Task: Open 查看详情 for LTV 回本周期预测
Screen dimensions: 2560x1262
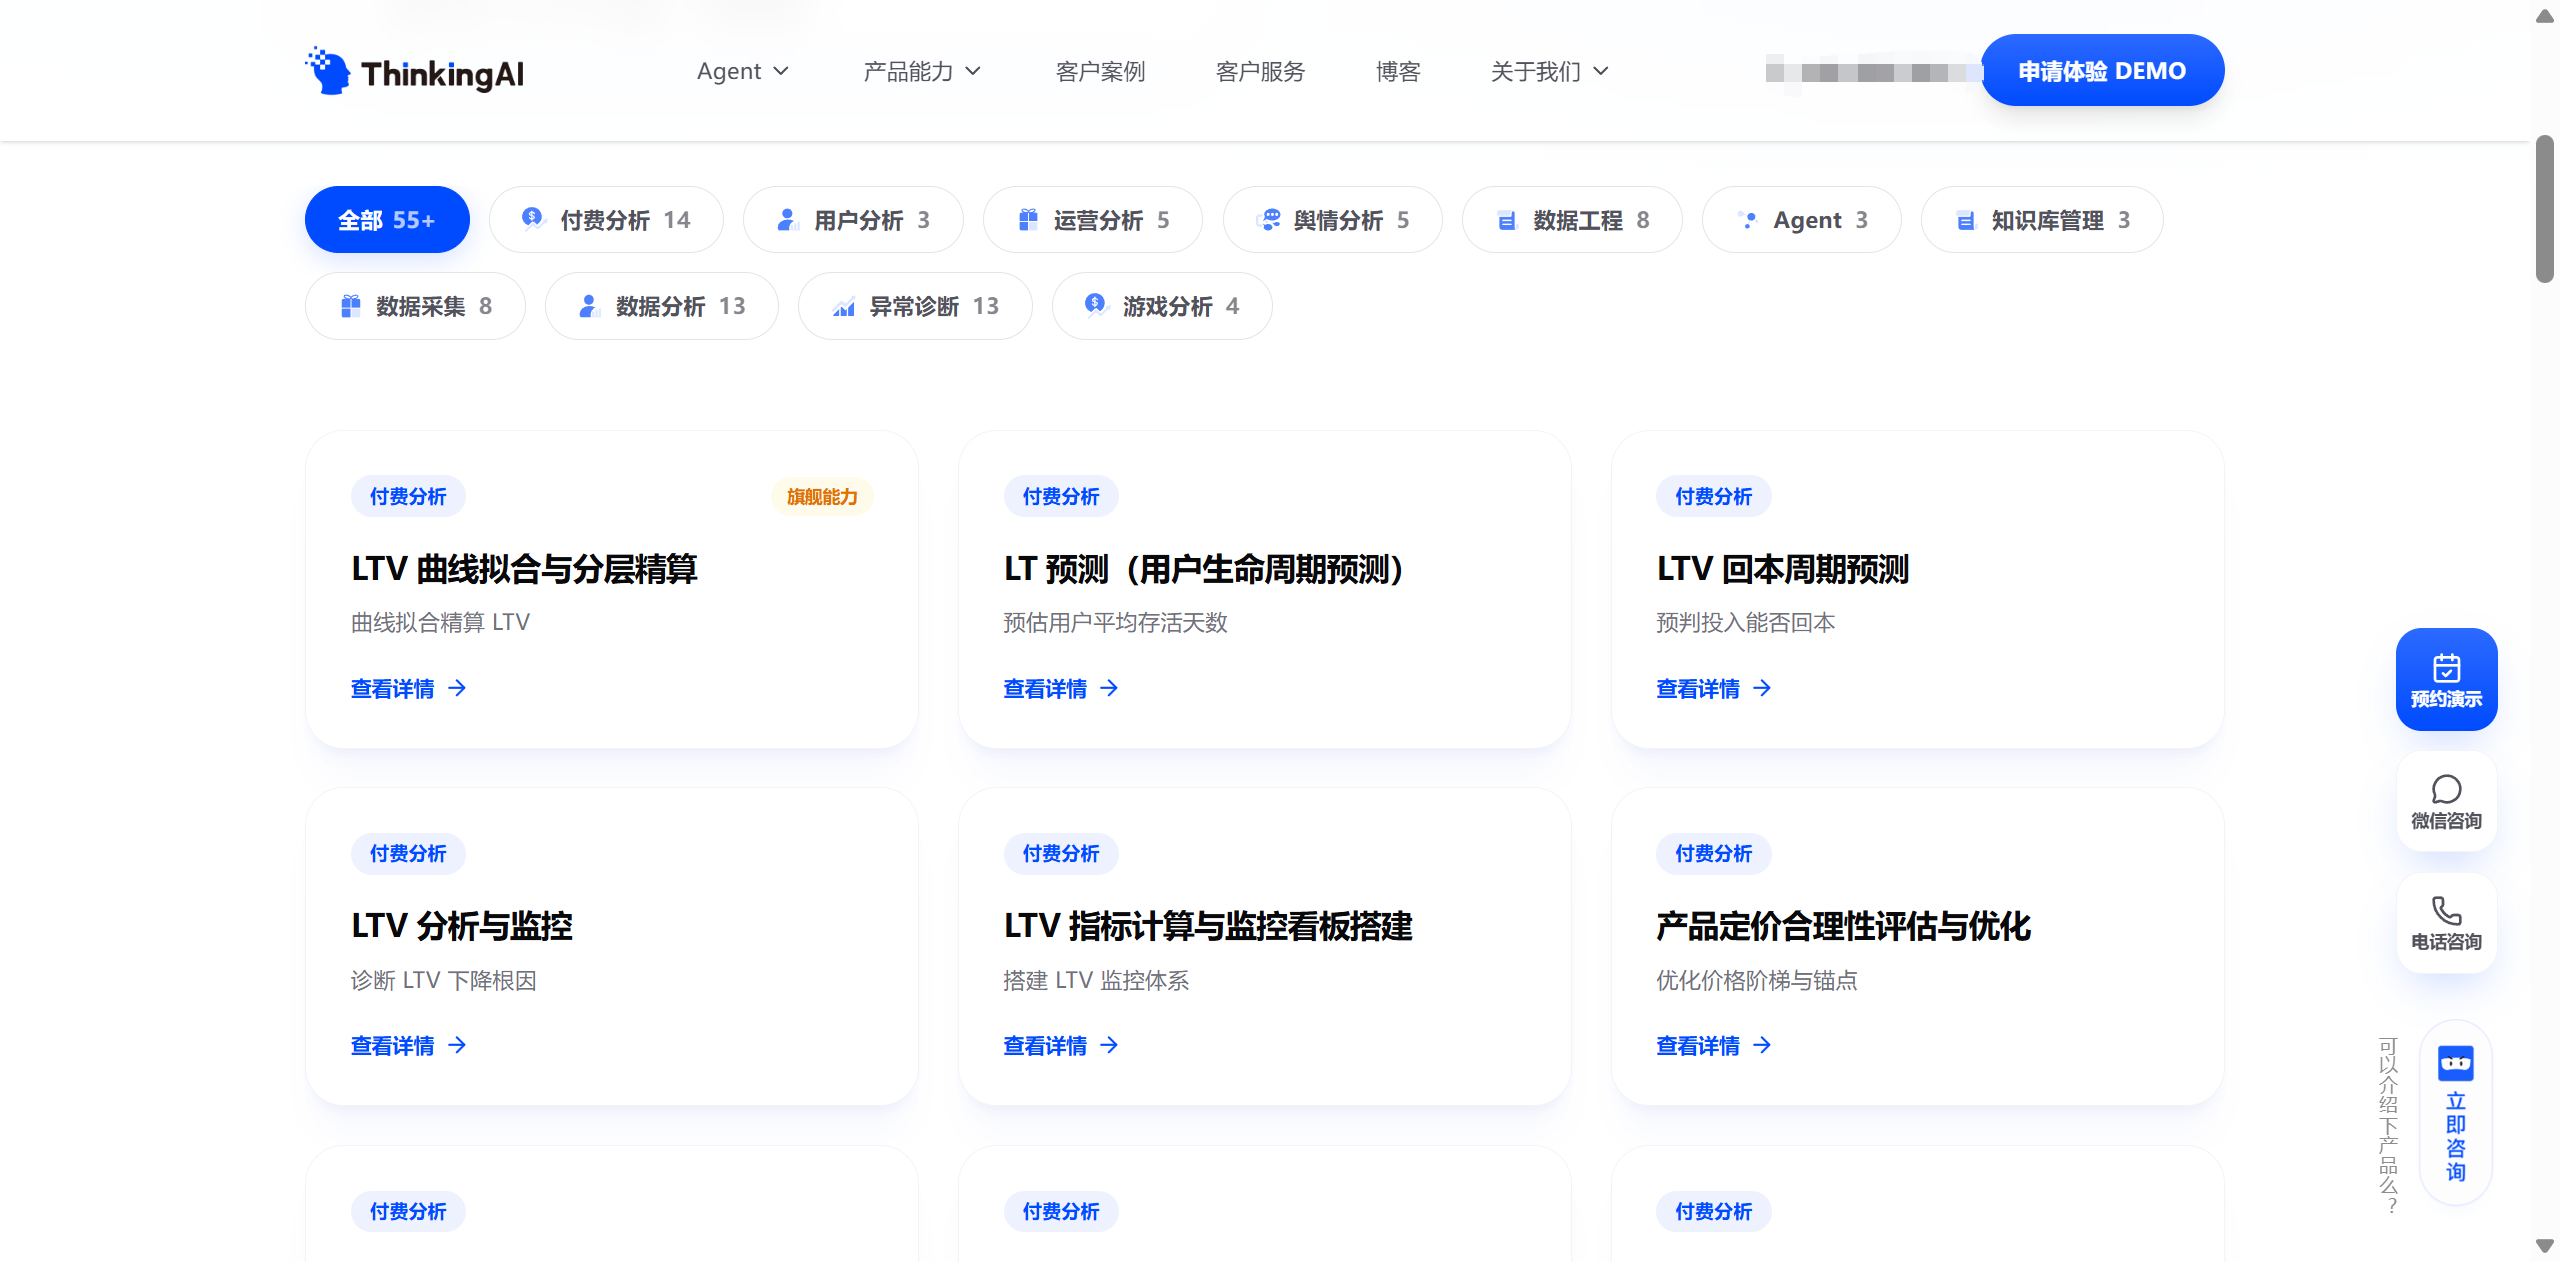Action: [x=1714, y=688]
